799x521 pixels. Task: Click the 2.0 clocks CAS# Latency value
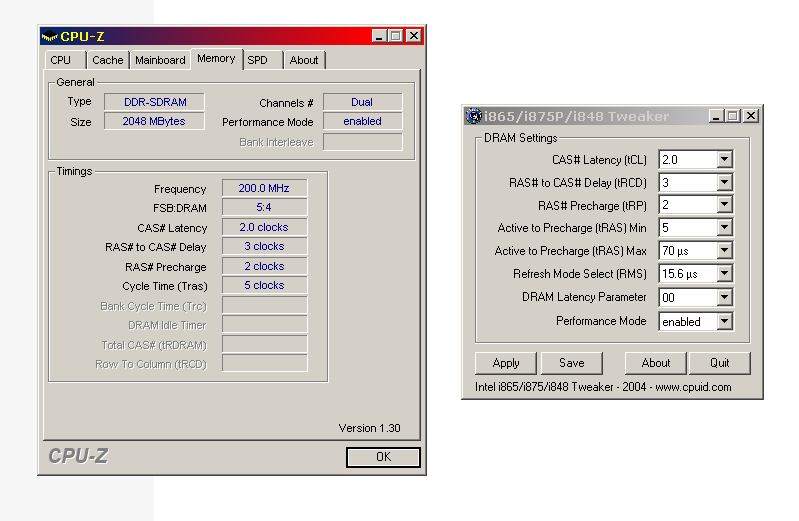[x=264, y=227]
